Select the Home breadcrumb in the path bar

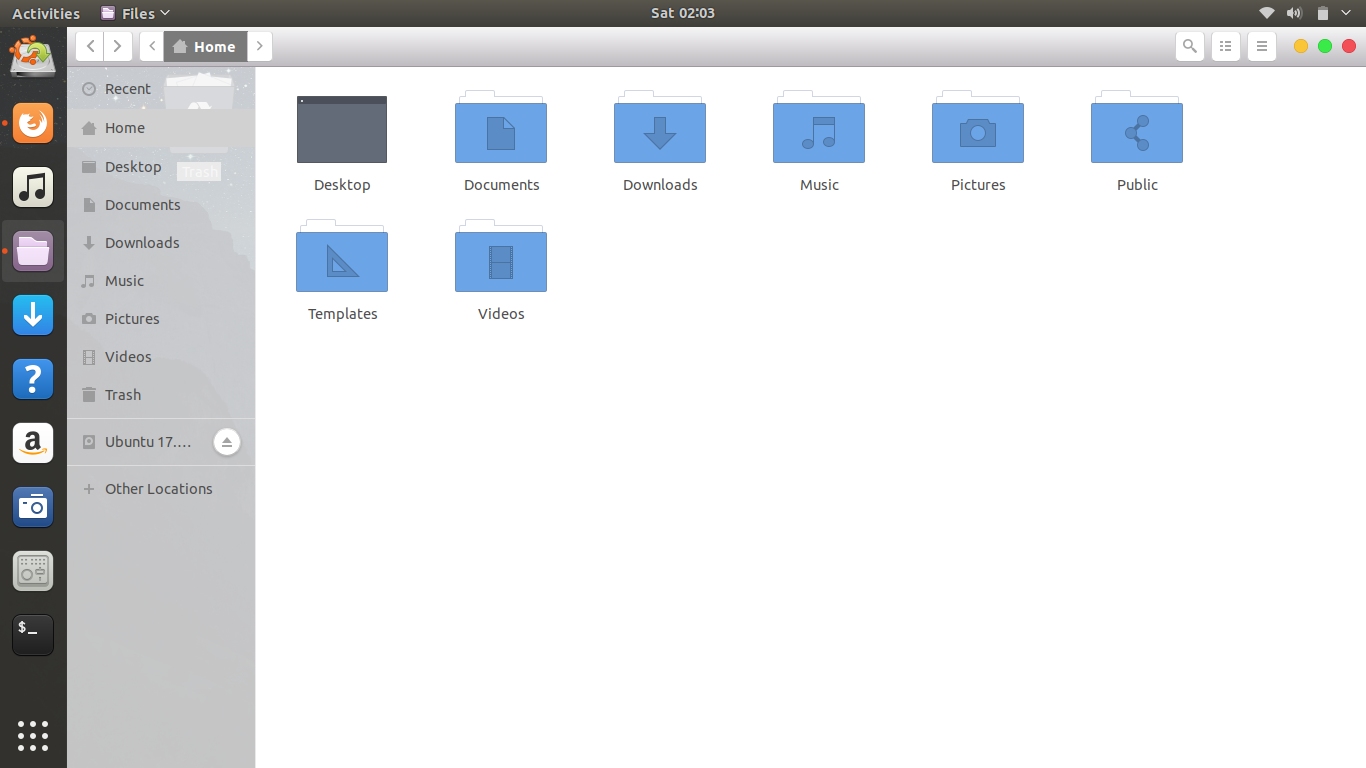(205, 46)
